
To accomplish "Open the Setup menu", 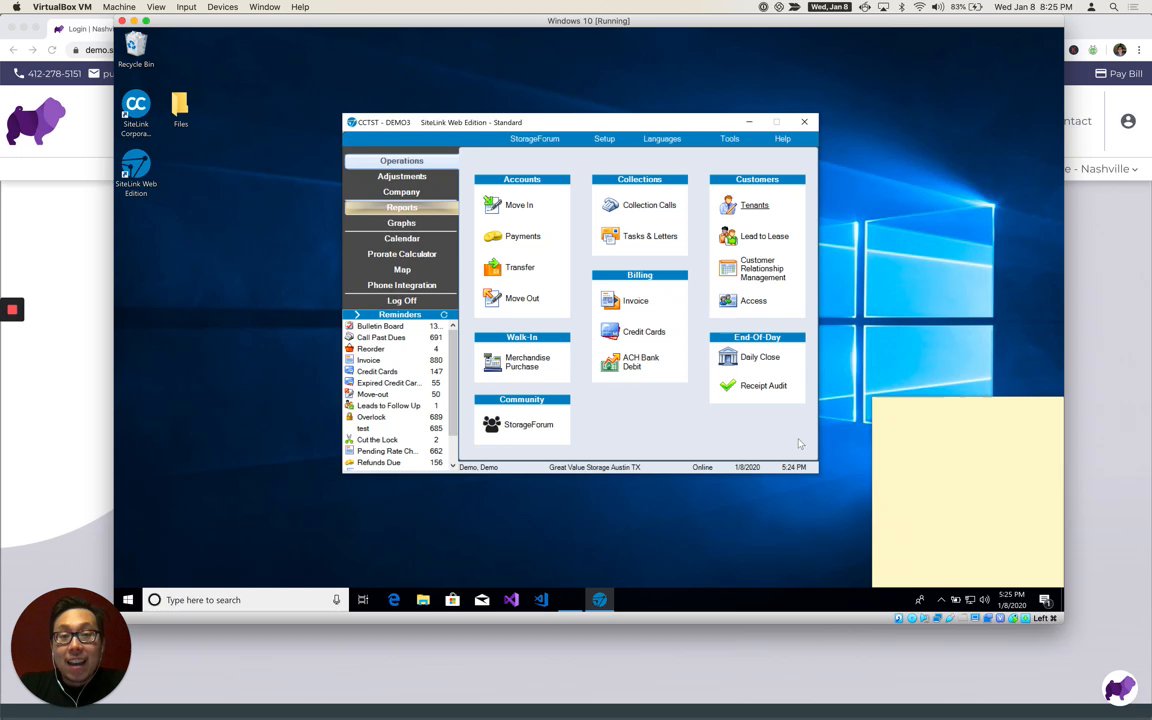I will (x=605, y=138).
